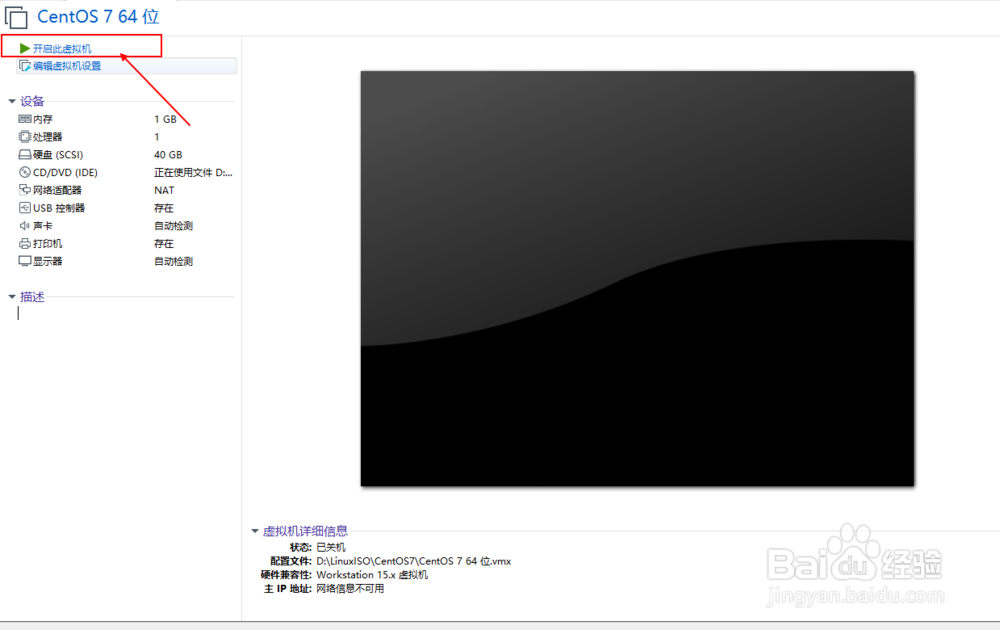Click the 虚拟机详细信息 heading text
Image resolution: width=1000 pixels, height=630 pixels.
pyautogui.click(x=305, y=531)
